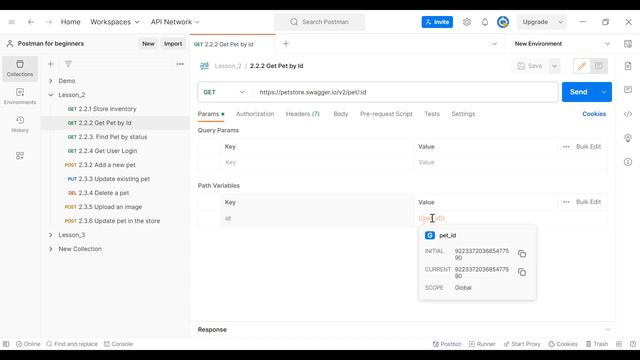Go forward with the right arrow
640x360 pixels.
tap(49, 22)
